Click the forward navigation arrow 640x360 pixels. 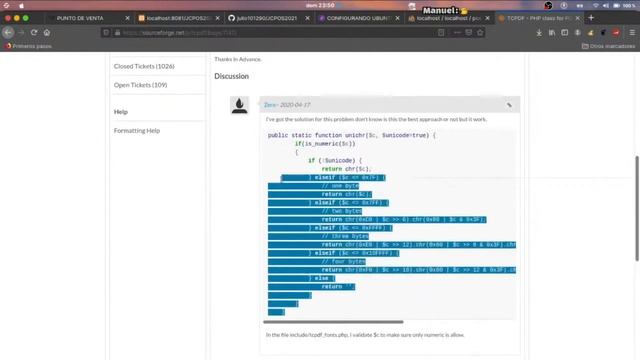21,32
